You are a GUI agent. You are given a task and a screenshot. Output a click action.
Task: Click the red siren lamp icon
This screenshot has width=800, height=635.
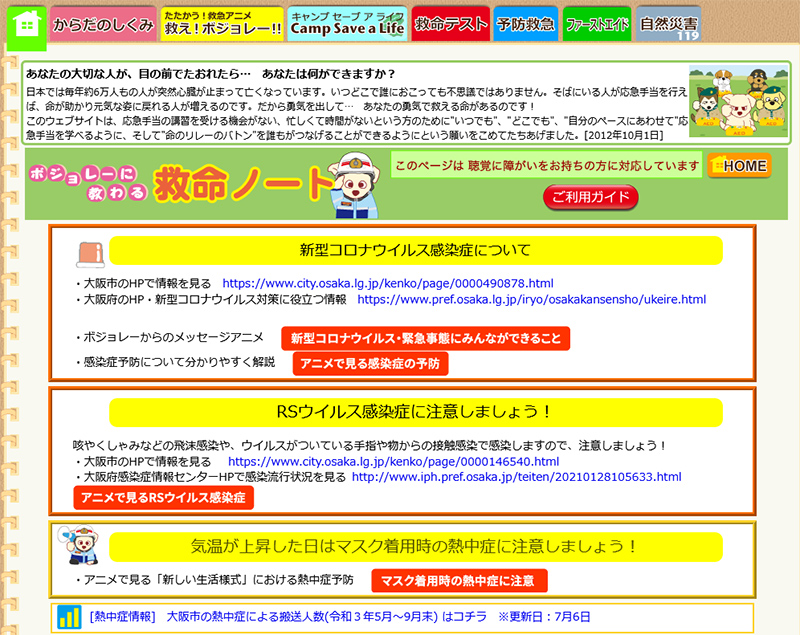click(x=91, y=253)
